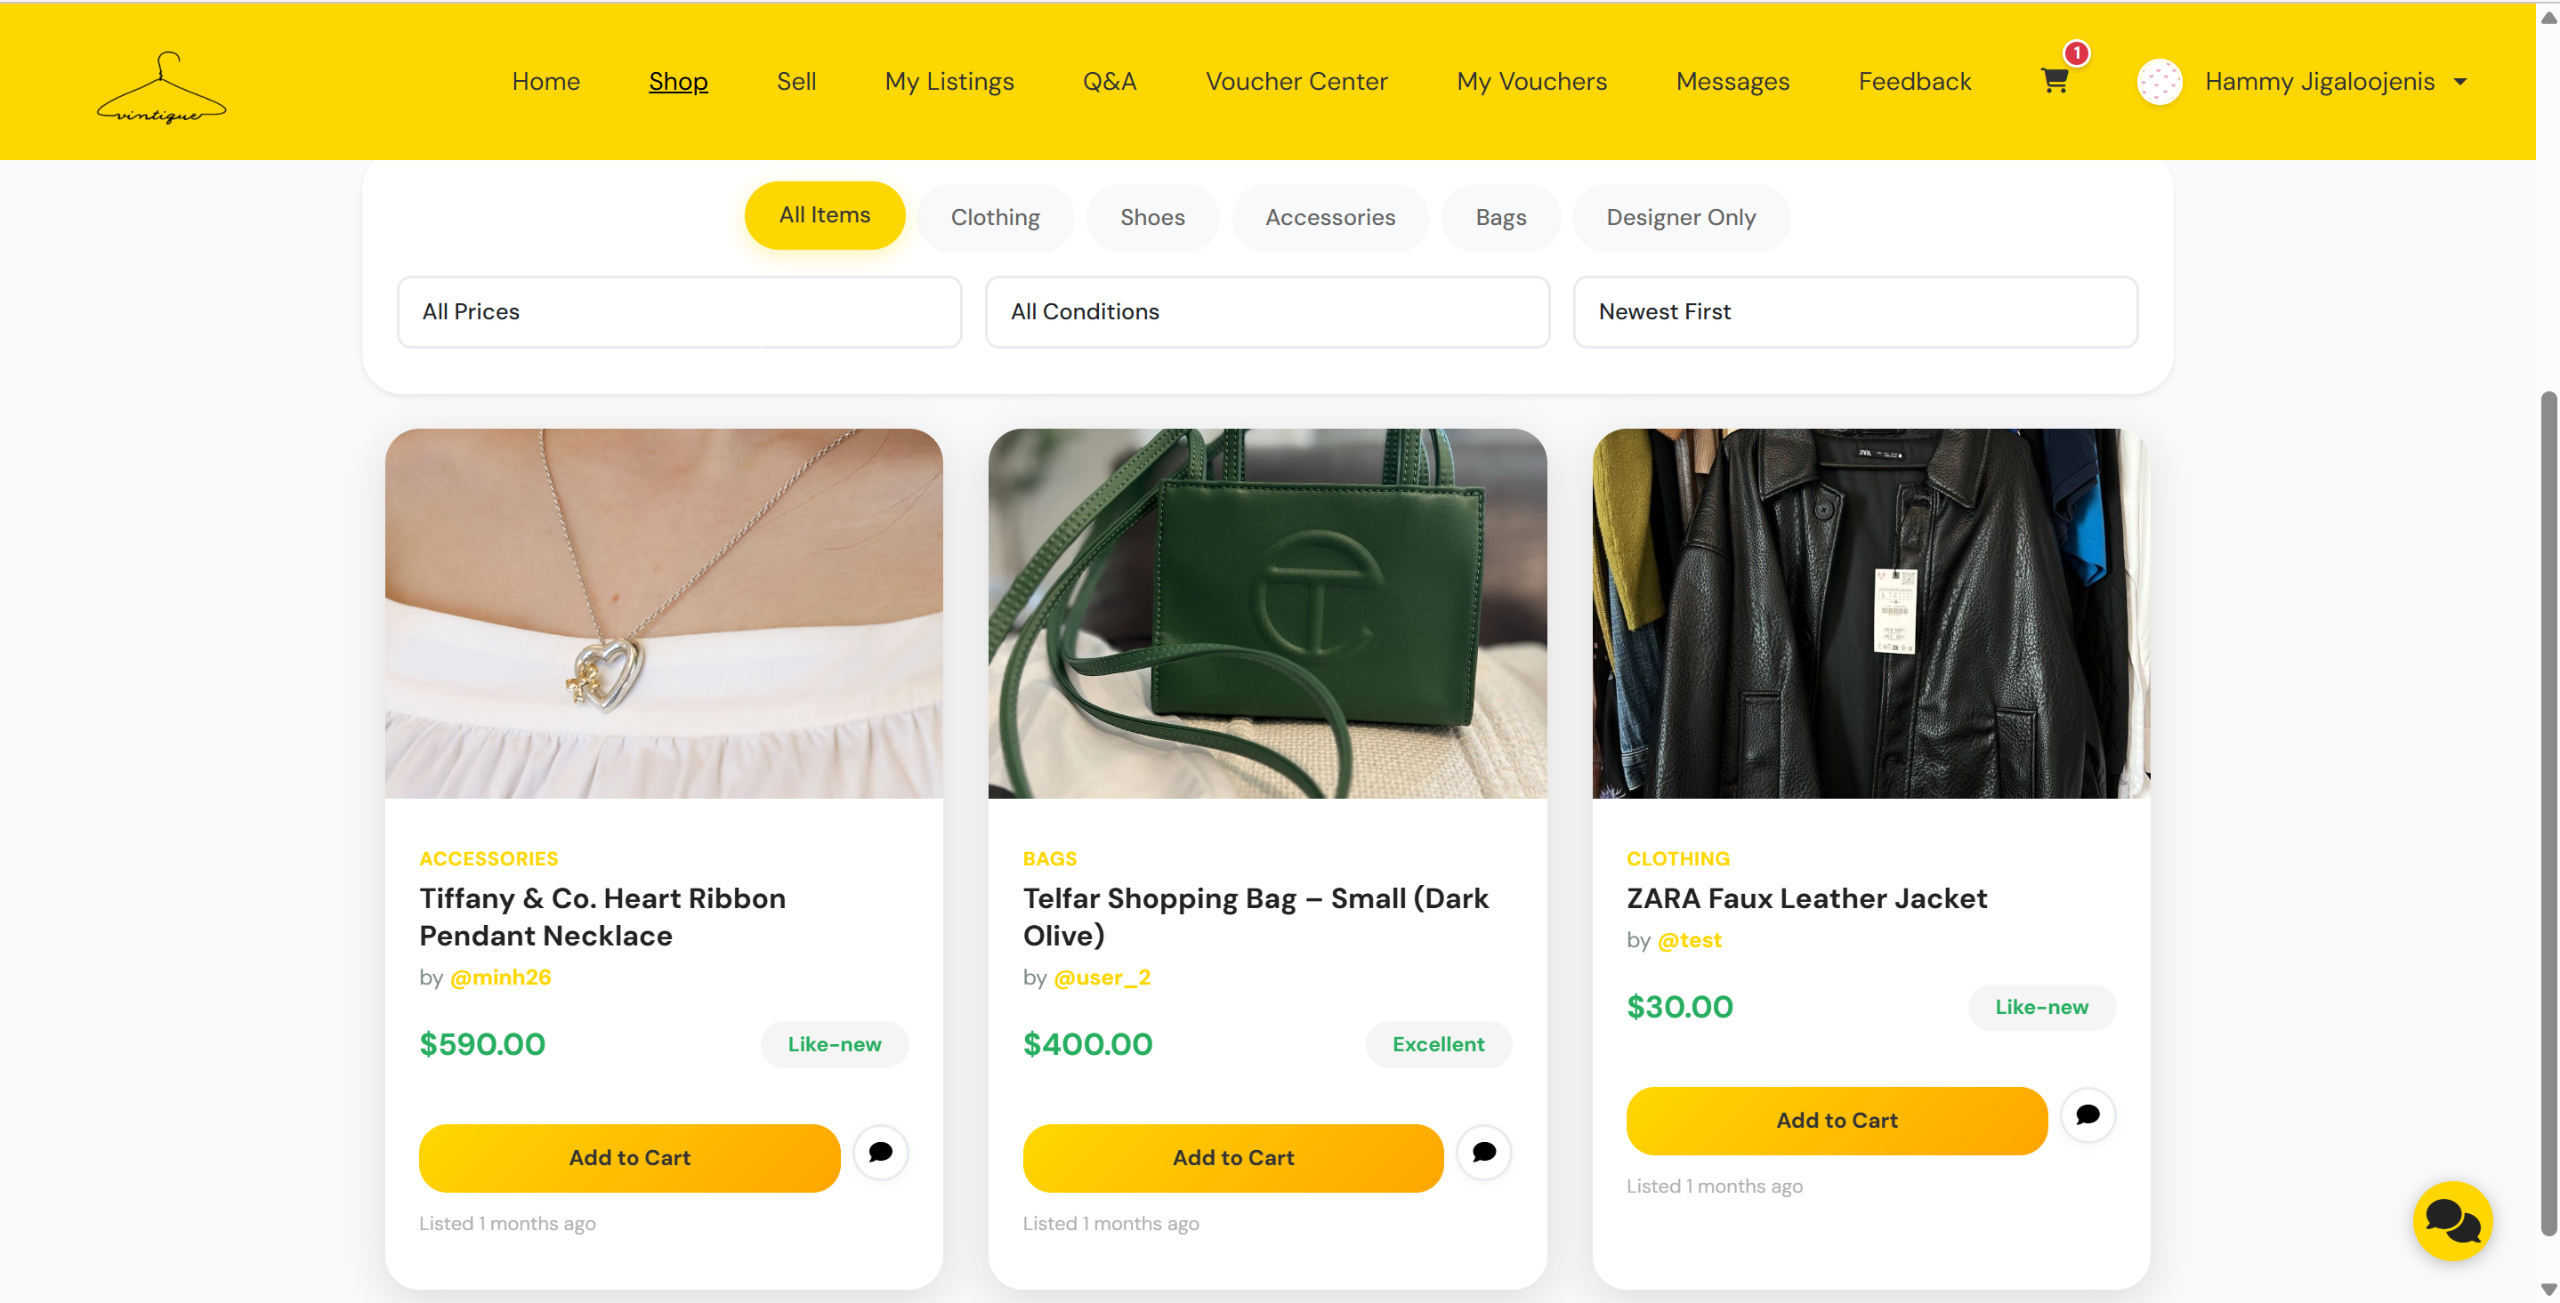The height and width of the screenshot is (1303, 2560).
Task: Message seller of Telfar Shopping Bag
Action: 1484,1152
